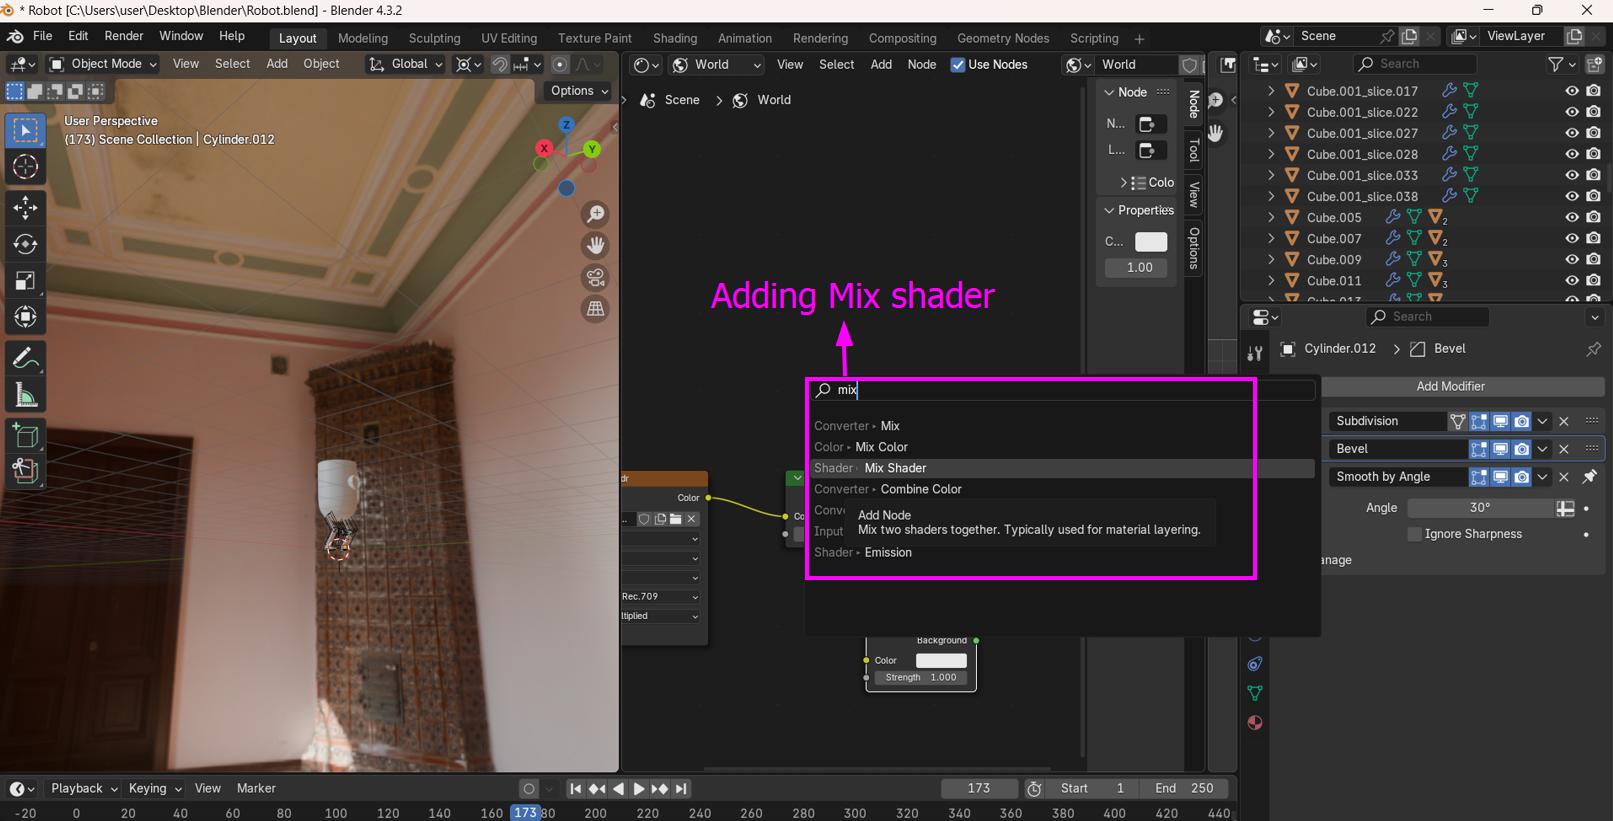The image size is (1613, 821).
Task: Select the Cursor tool in the toolbar
Action: pyautogui.click(x=26, y=167)
